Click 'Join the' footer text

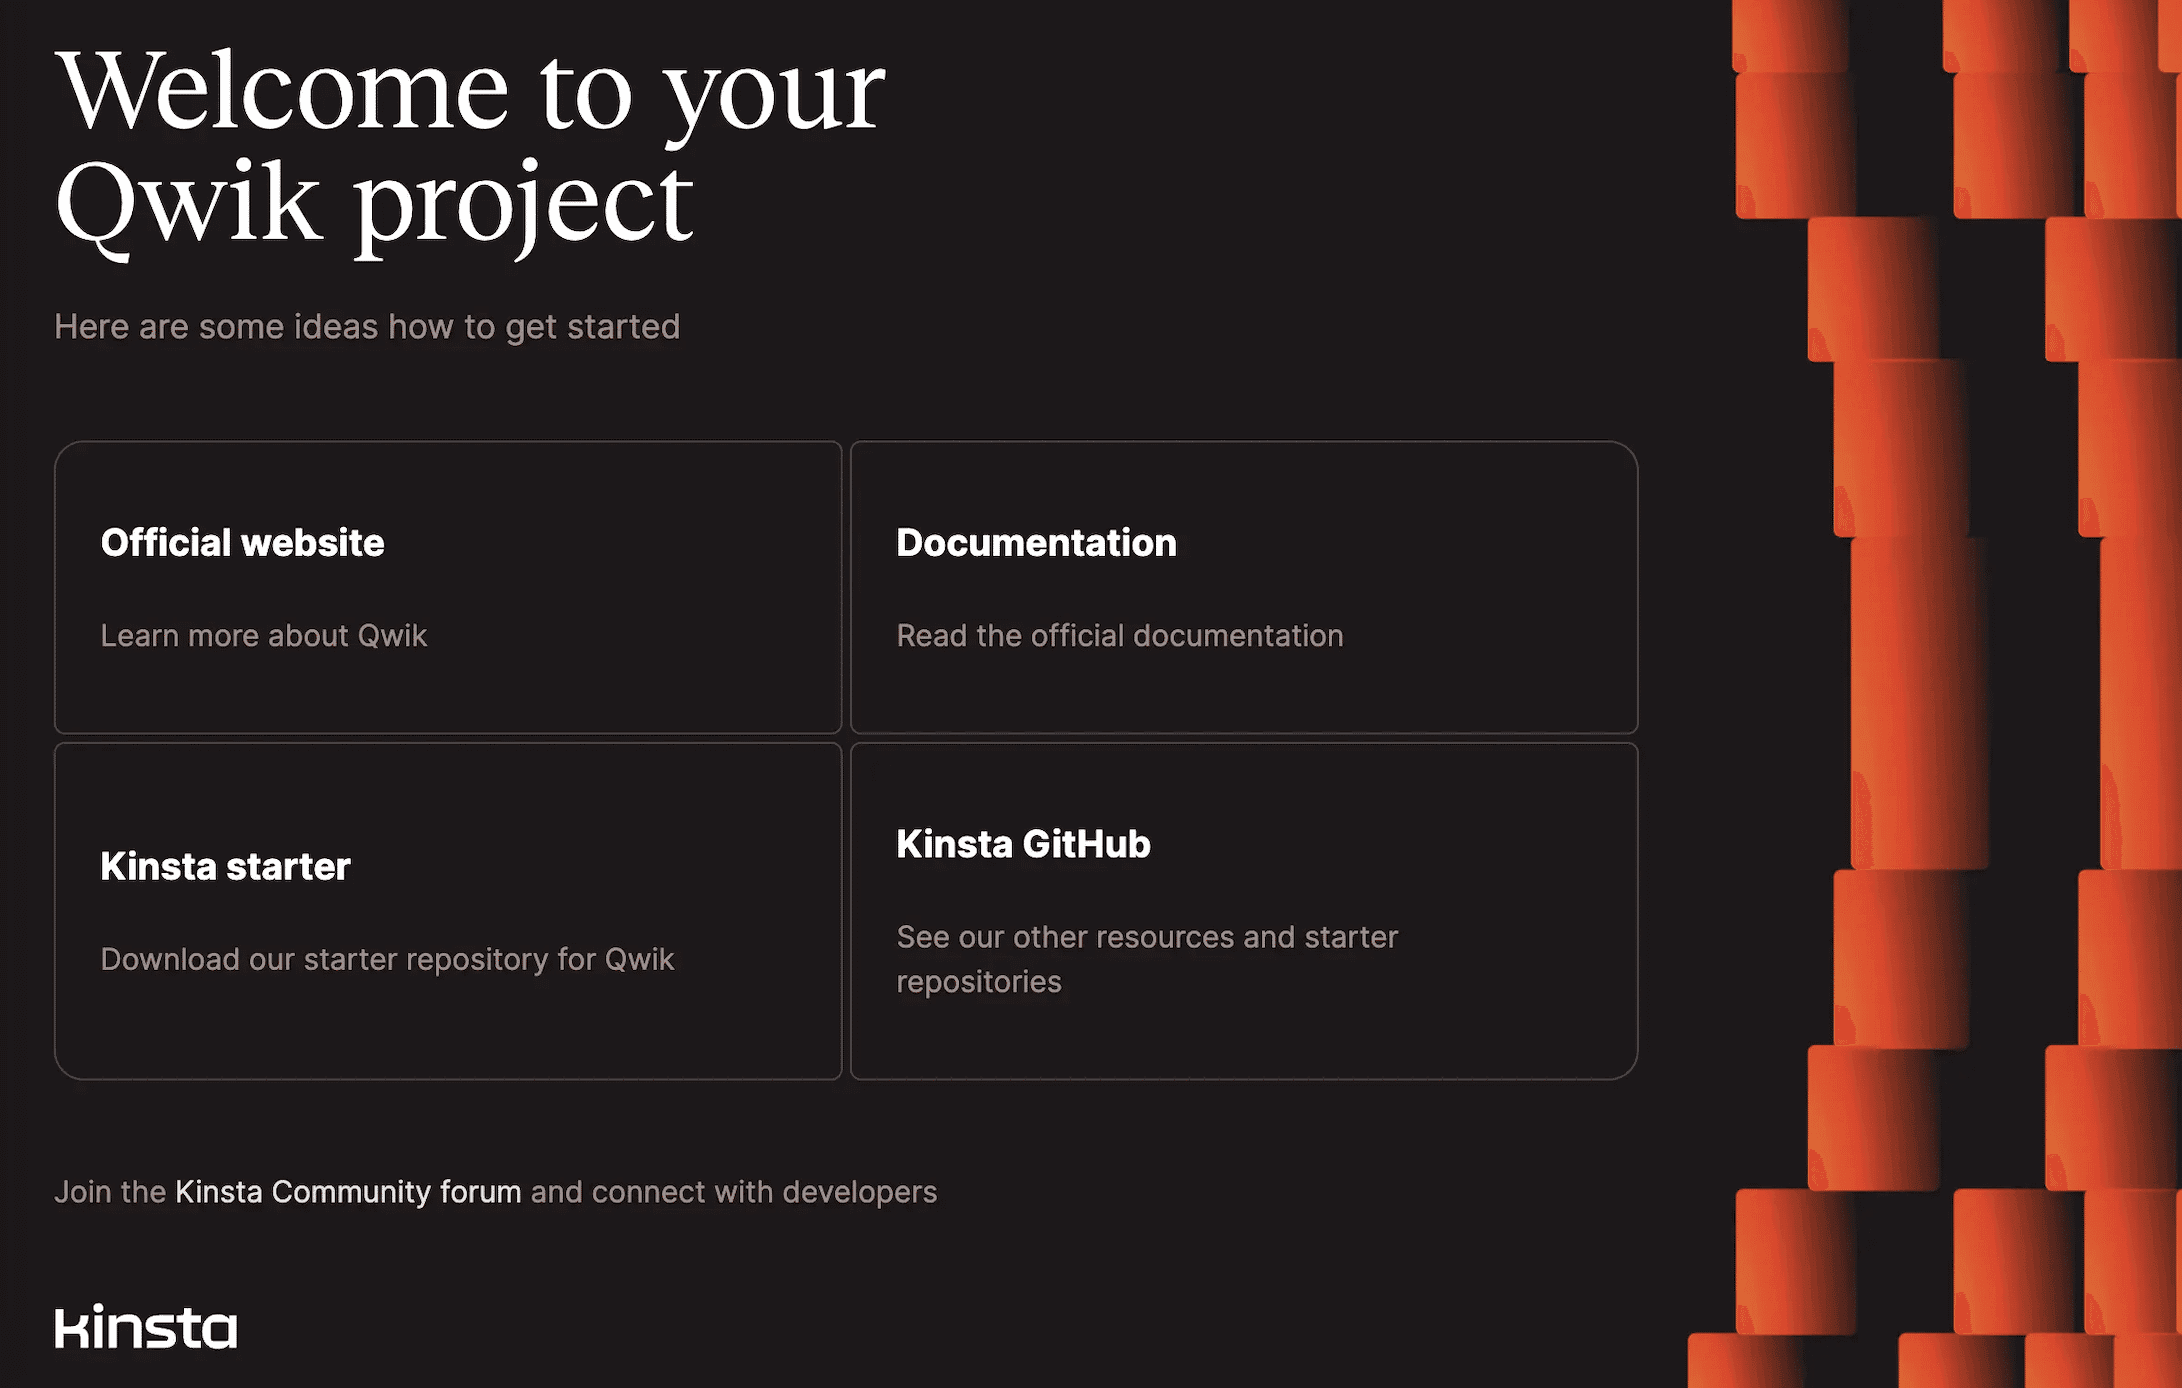click(x=110, y=1192)
